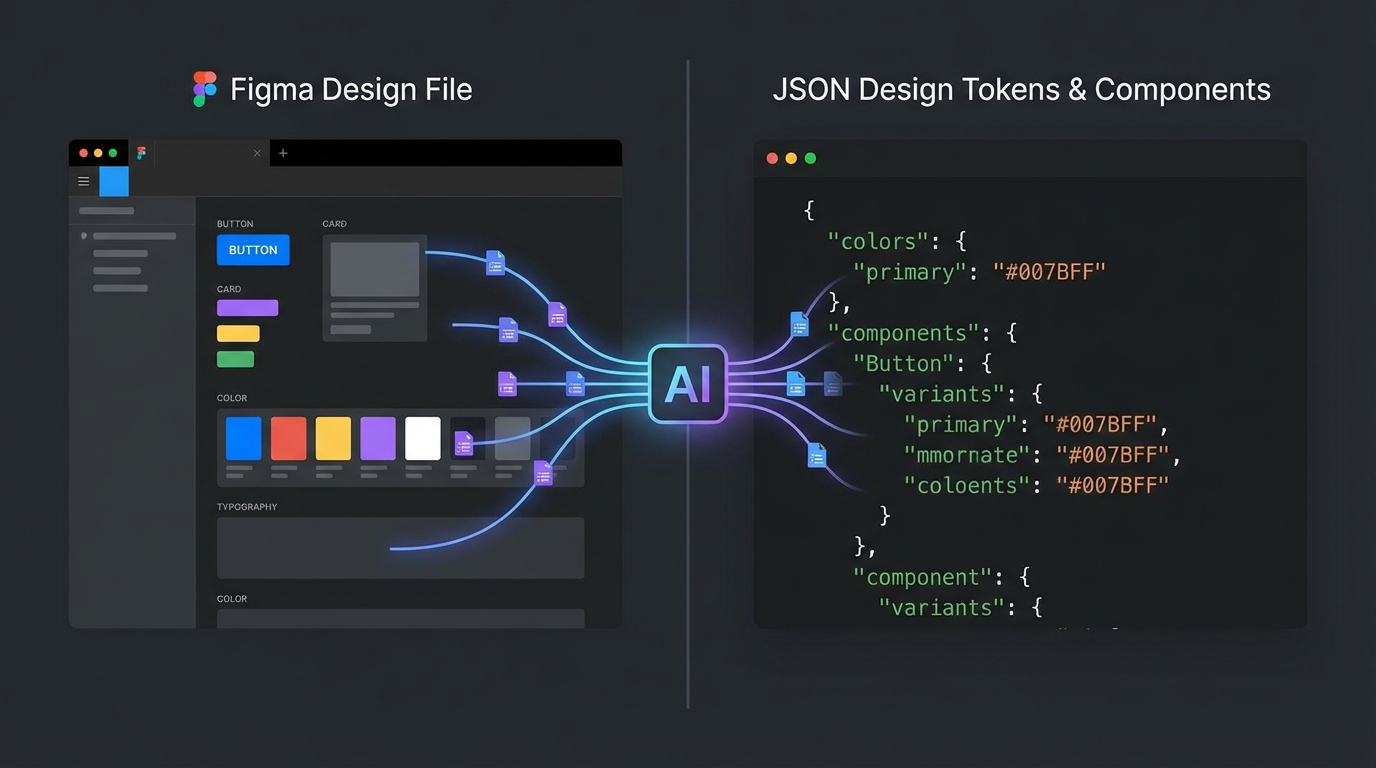This screenshot has width=1376, height=768.
Task: Click the Figma icon in the window tab
Action: (142, 153)
